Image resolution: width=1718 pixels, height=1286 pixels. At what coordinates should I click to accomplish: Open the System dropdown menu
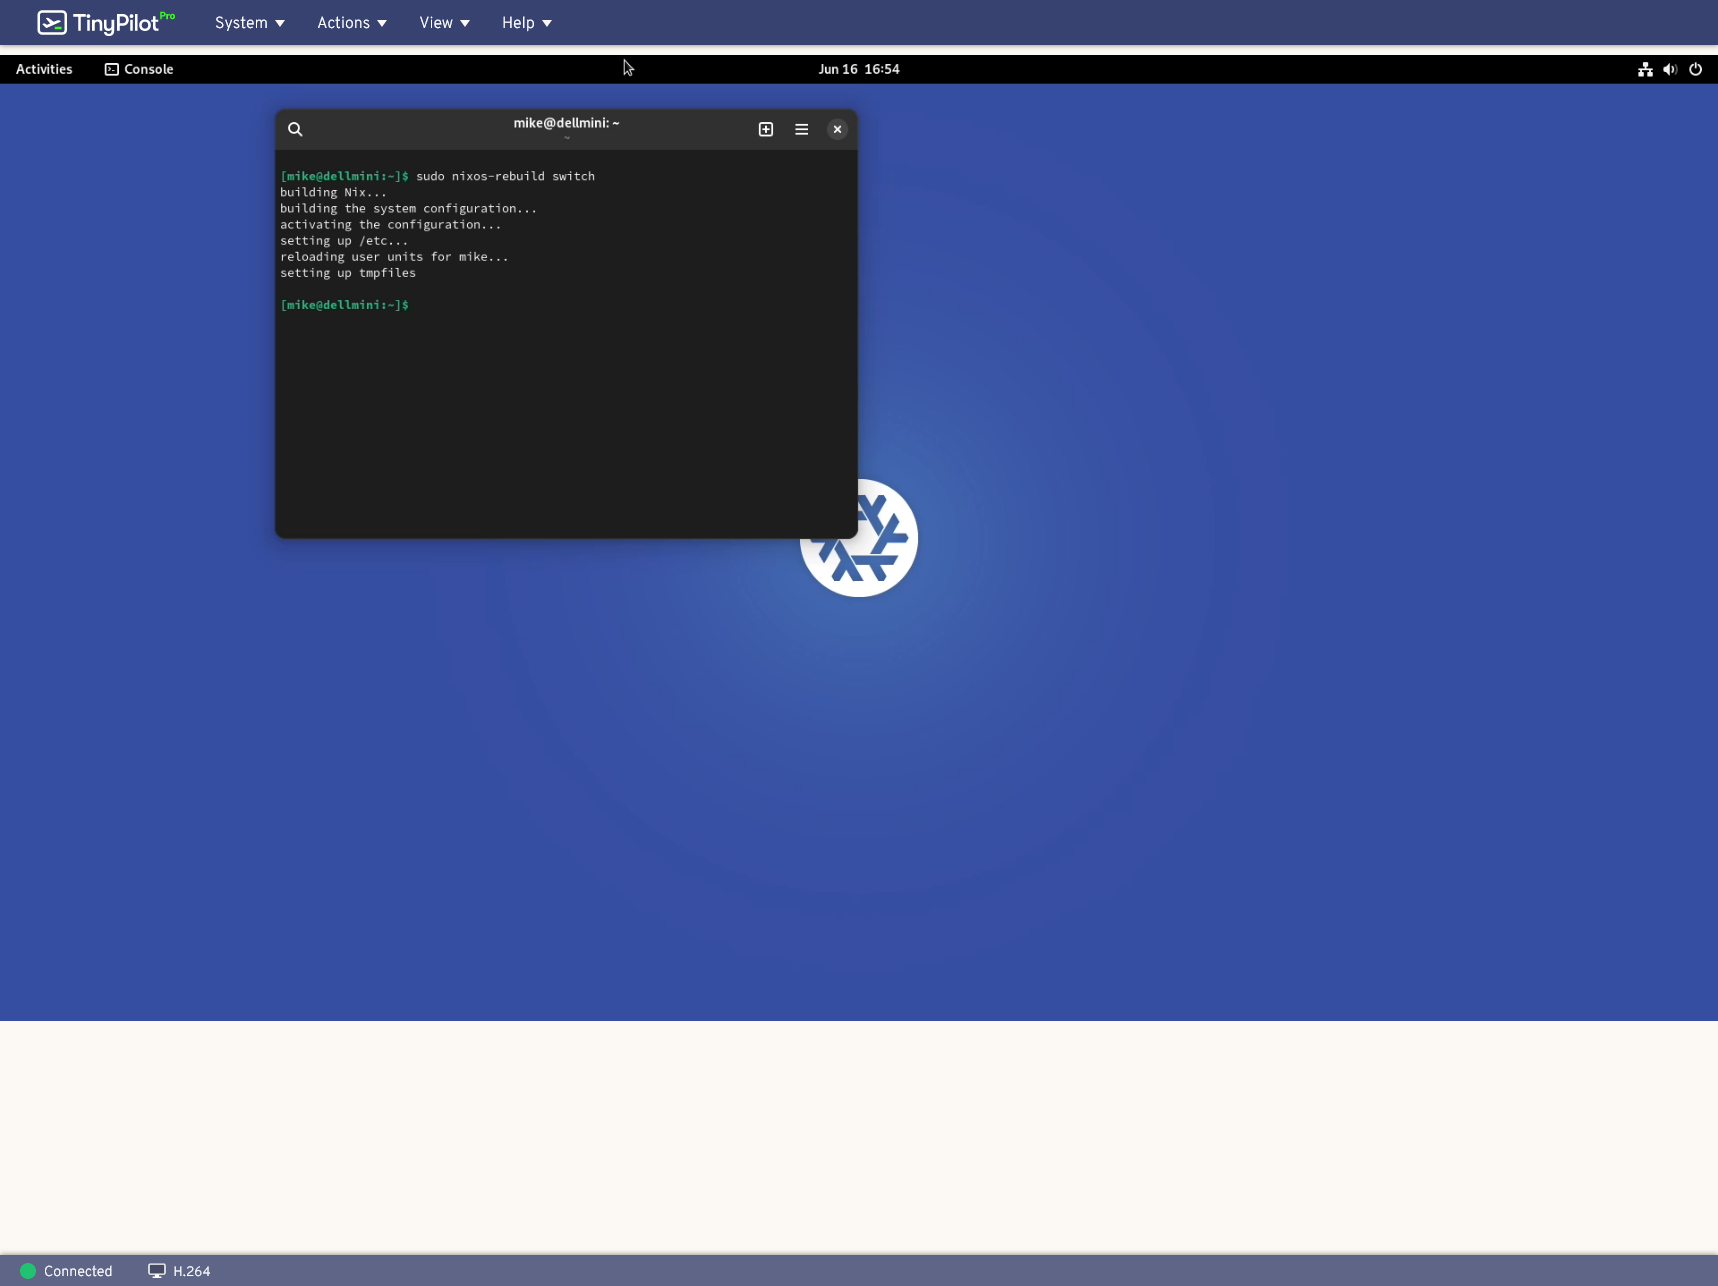point(250,23)
